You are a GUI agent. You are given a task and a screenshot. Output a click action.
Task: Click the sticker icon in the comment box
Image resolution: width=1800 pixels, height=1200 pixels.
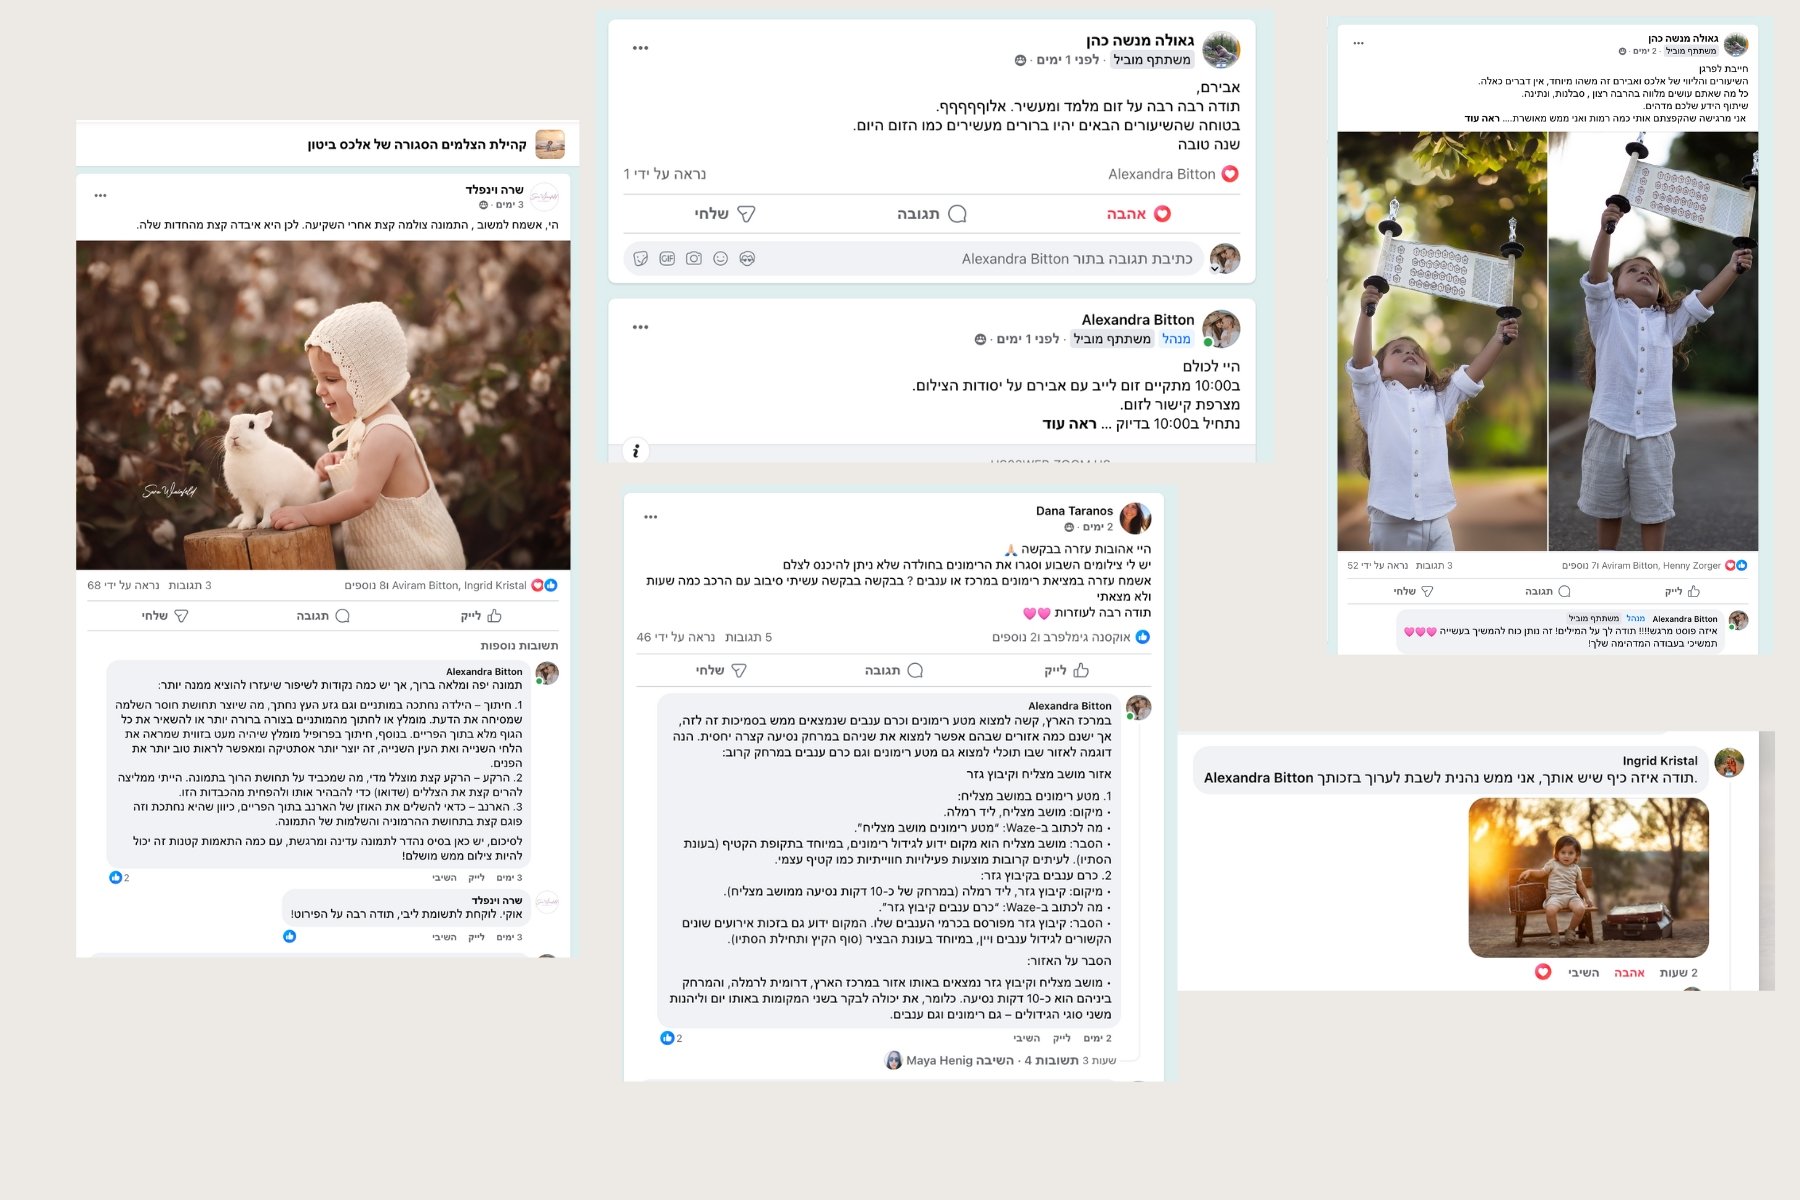click(x=641, y=259)
